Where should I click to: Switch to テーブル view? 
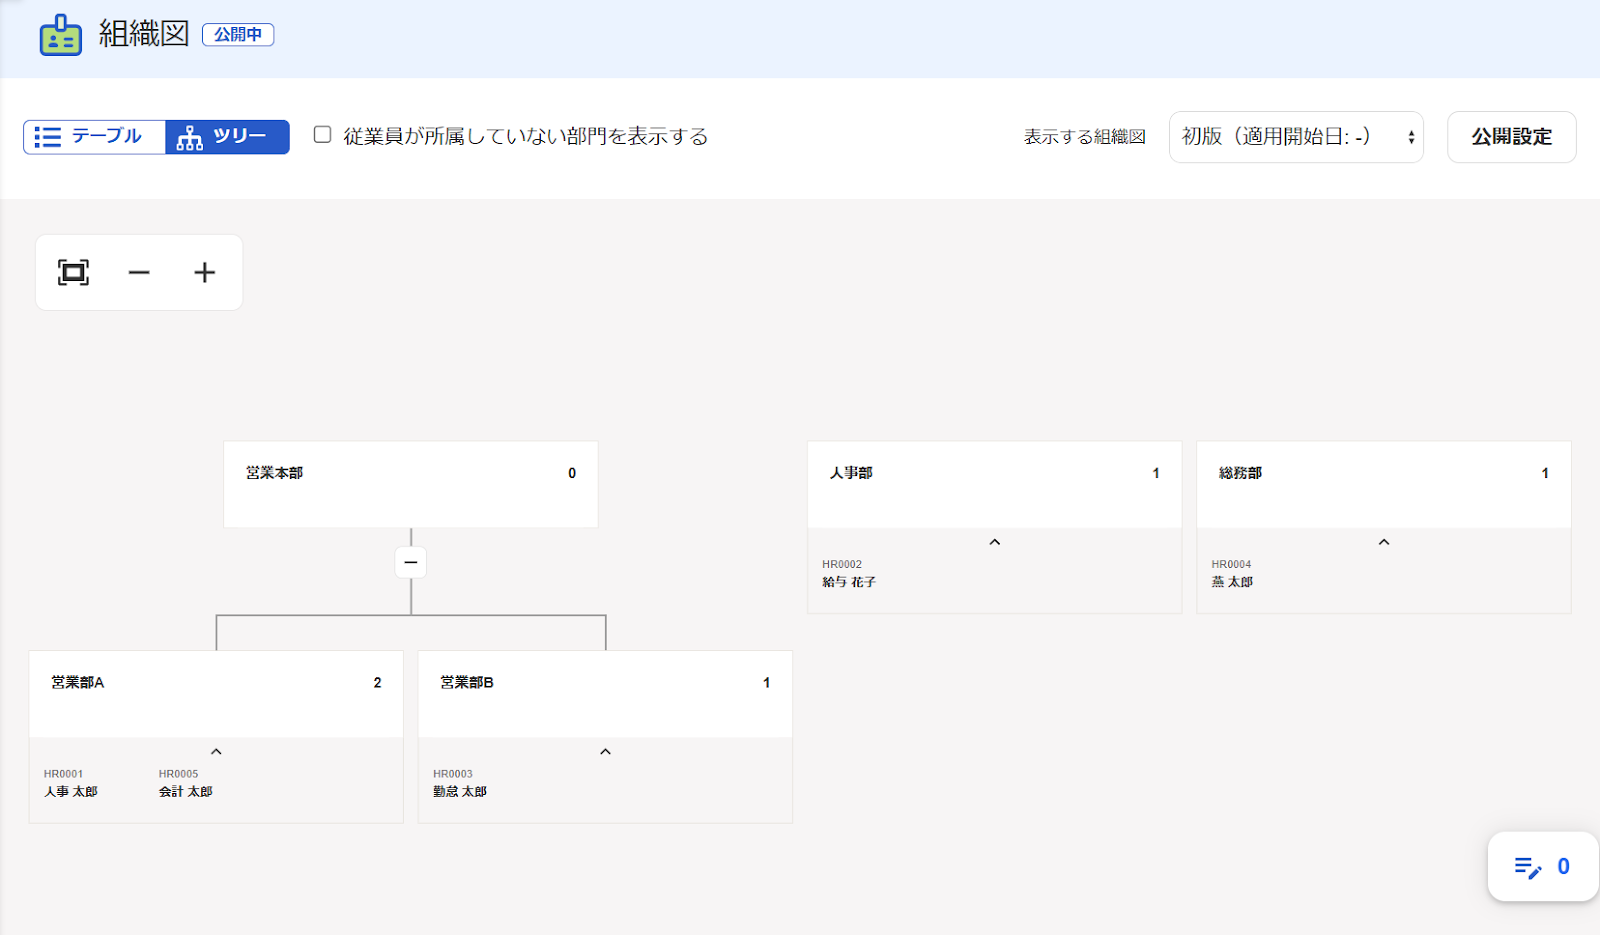click(x=94, y=137)
